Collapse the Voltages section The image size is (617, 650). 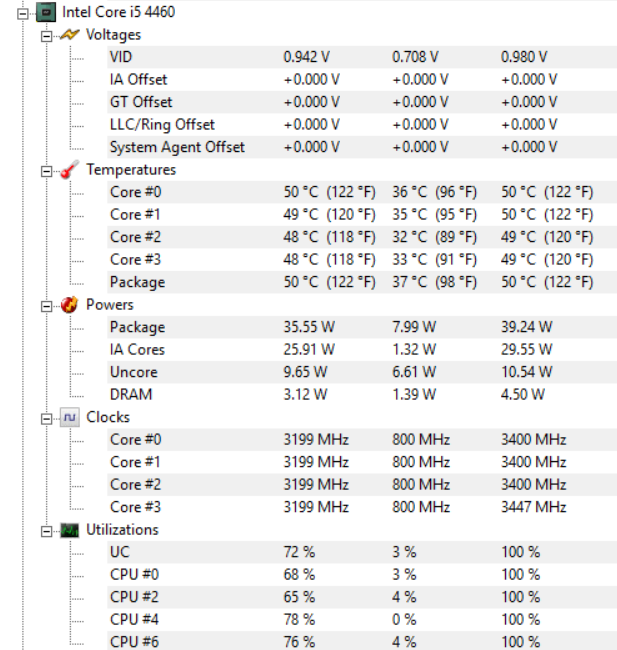coord(46,35)
